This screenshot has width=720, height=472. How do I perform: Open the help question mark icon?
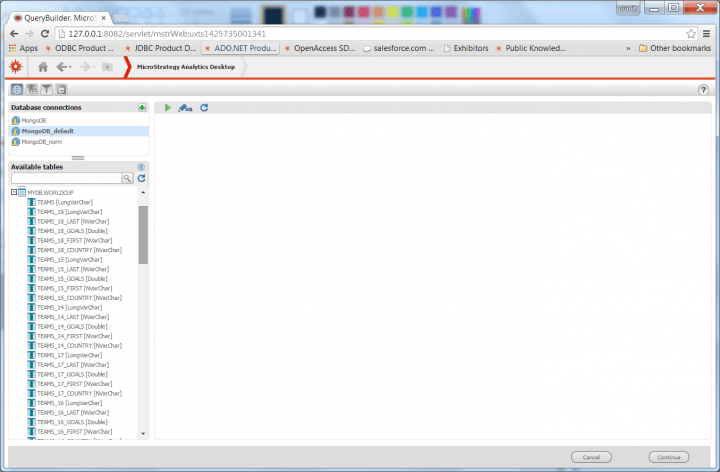703,90
